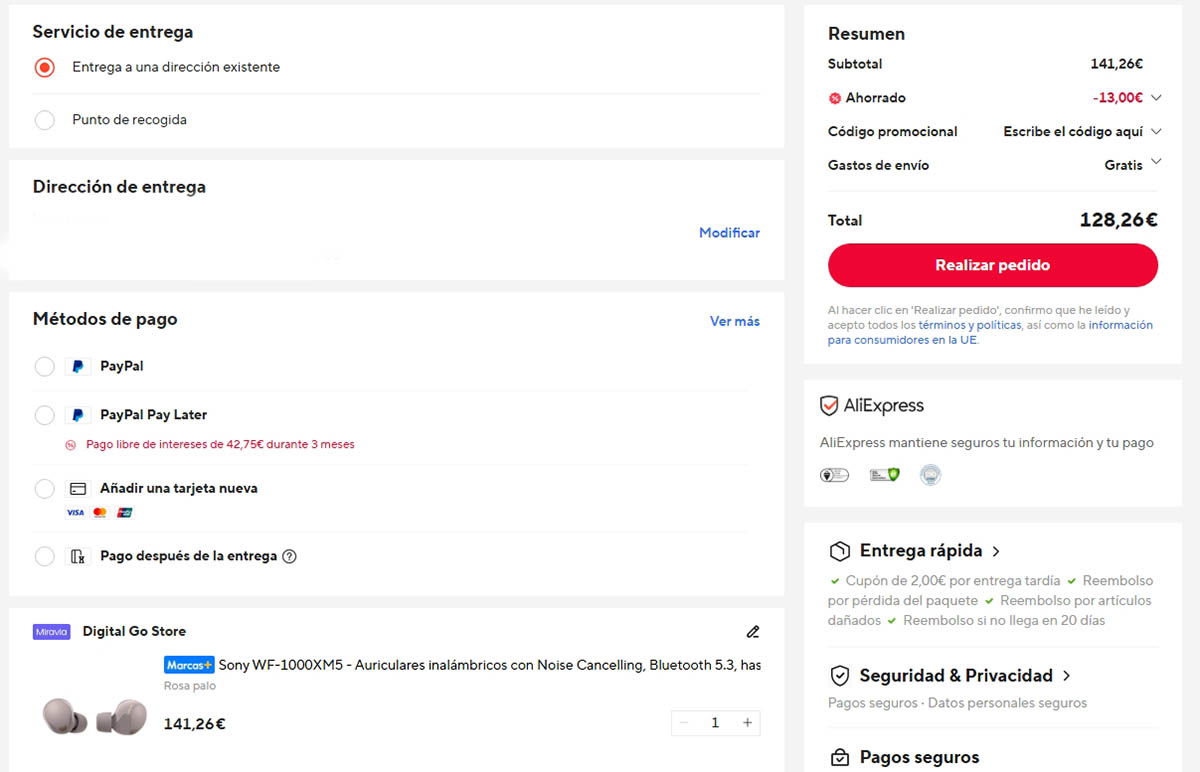
Task: Expand the Código promocional field chevron
Action: click(x=1156, y=132)
